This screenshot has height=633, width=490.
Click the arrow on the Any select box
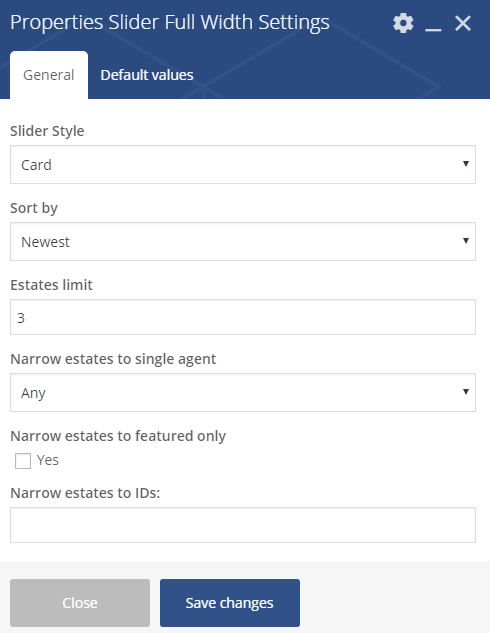(x=466, y=392)
